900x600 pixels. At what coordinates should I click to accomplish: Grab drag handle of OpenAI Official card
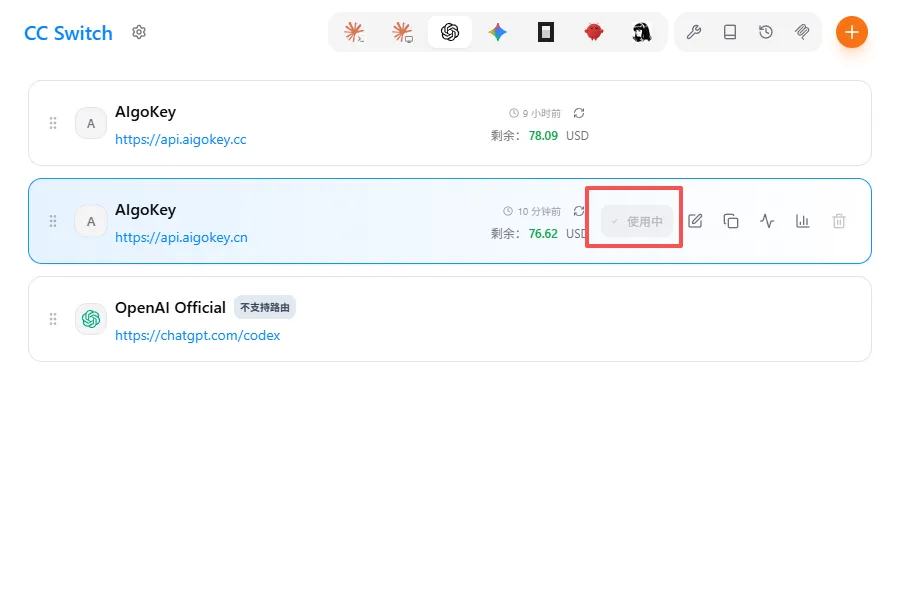point(53,319)
